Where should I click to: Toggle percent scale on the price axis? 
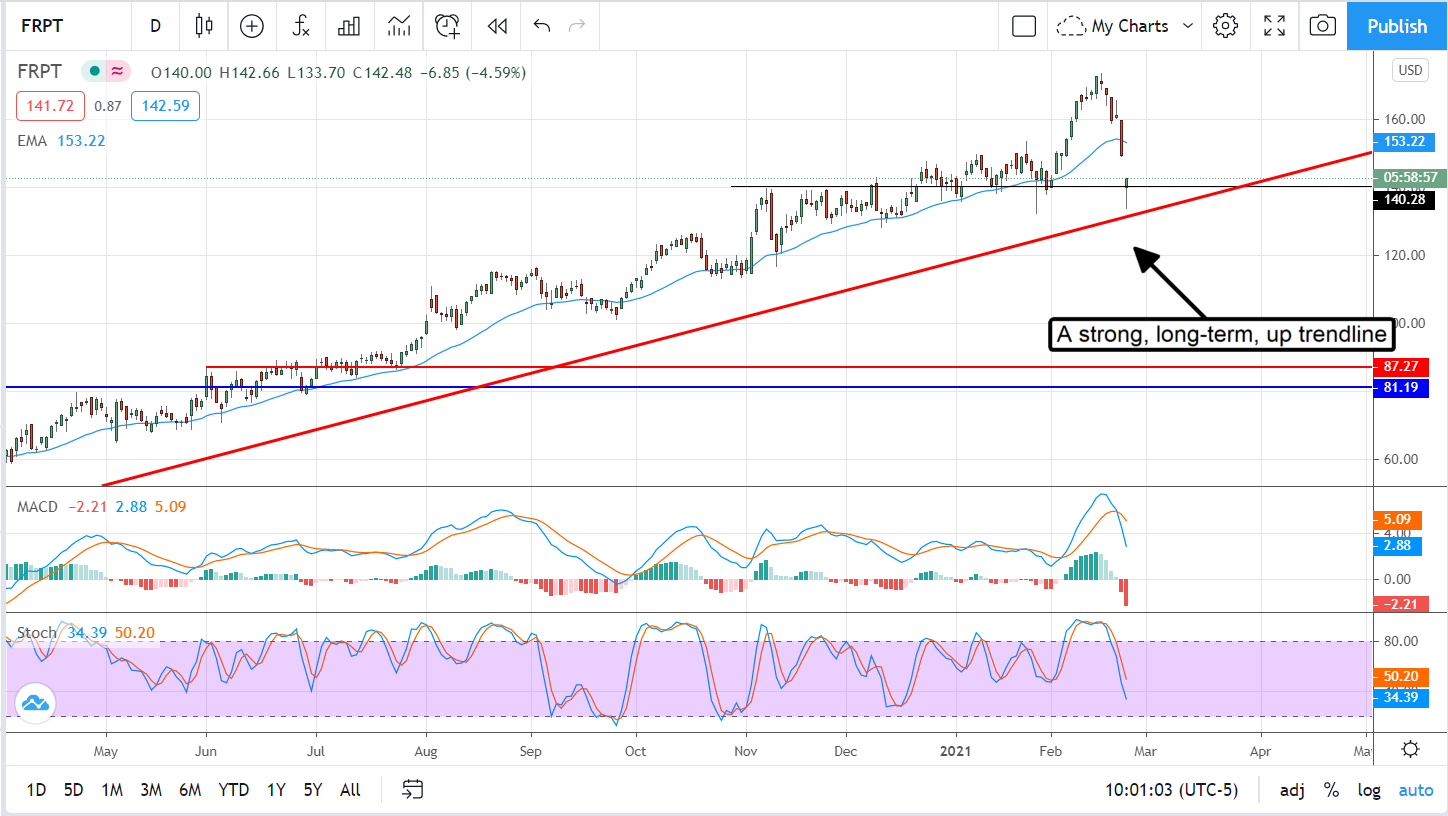point(1331,790)
